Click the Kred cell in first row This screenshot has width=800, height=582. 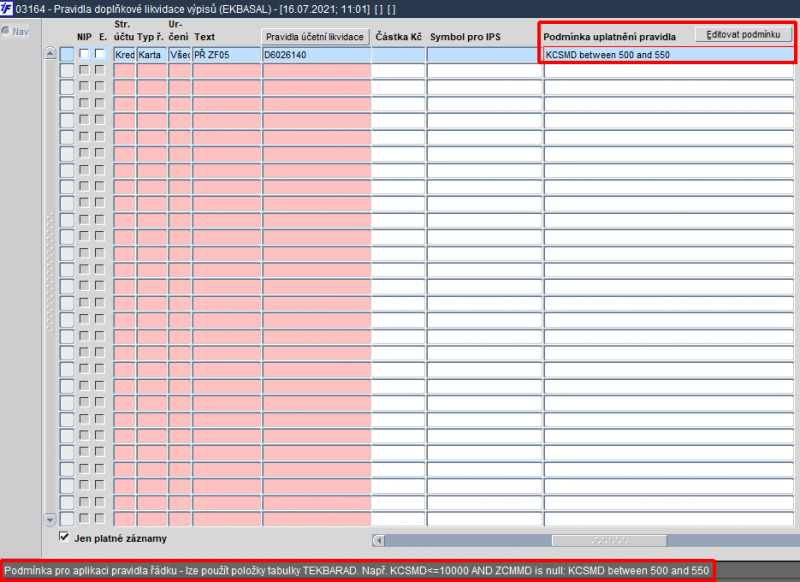click(x=124, y=55)
